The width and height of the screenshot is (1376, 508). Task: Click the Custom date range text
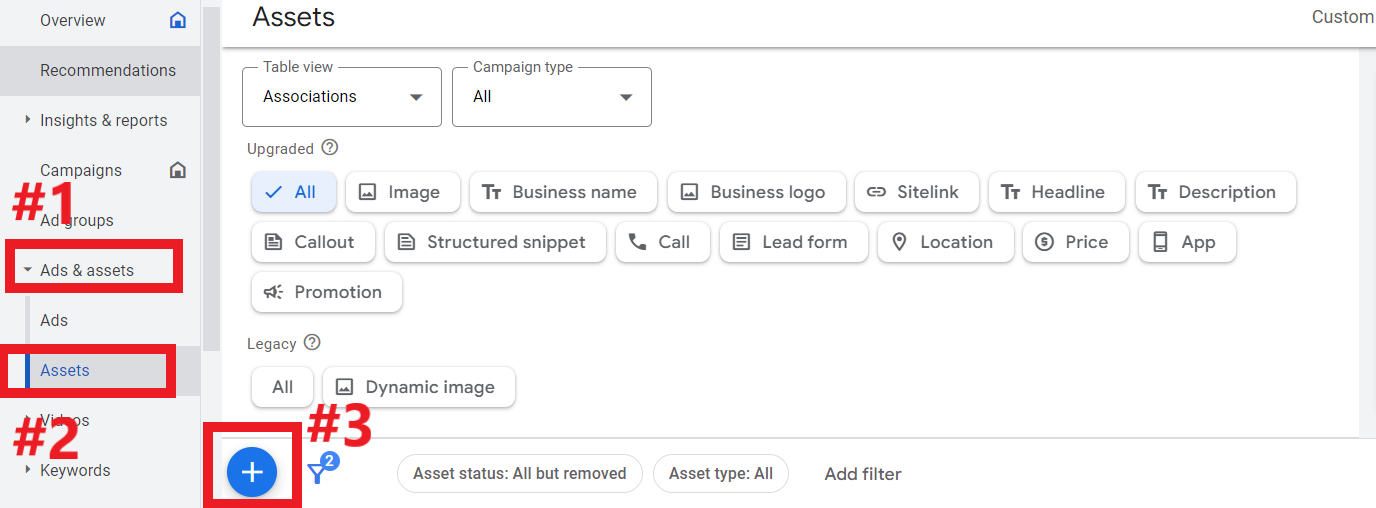pos(1343,17)
